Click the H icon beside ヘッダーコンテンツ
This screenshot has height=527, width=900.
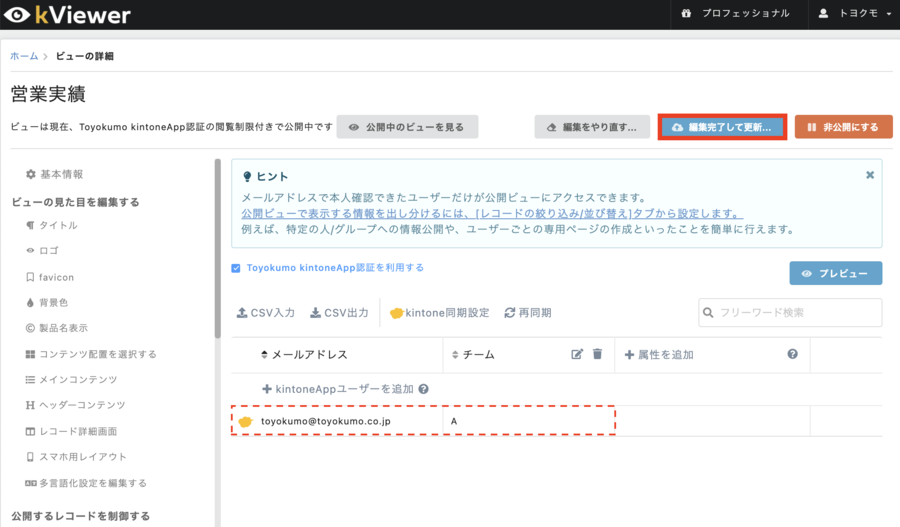coord(30,405)
